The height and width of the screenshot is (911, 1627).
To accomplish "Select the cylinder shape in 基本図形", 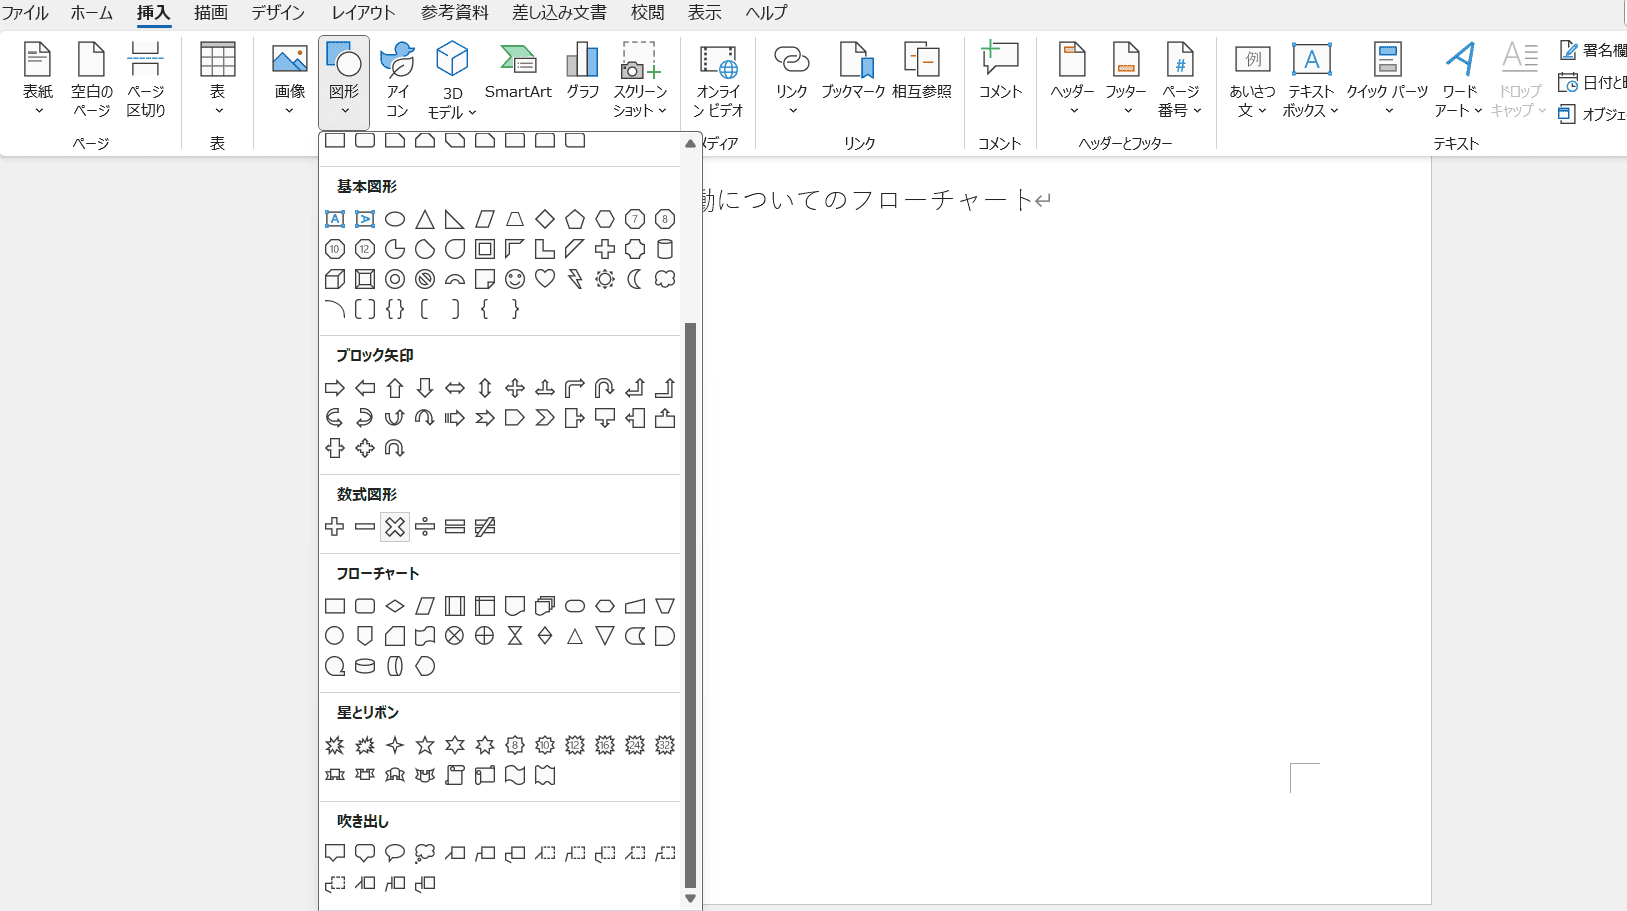I will tap(665, 249).
